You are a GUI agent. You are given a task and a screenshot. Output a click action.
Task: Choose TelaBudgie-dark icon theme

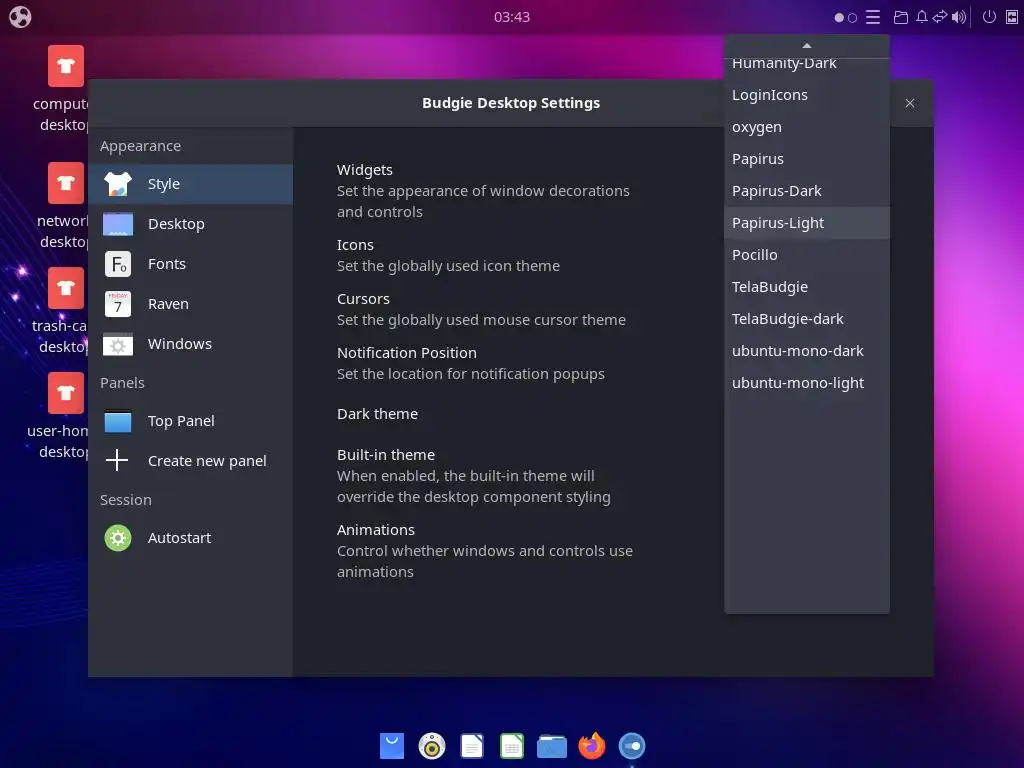pos(807,319)
